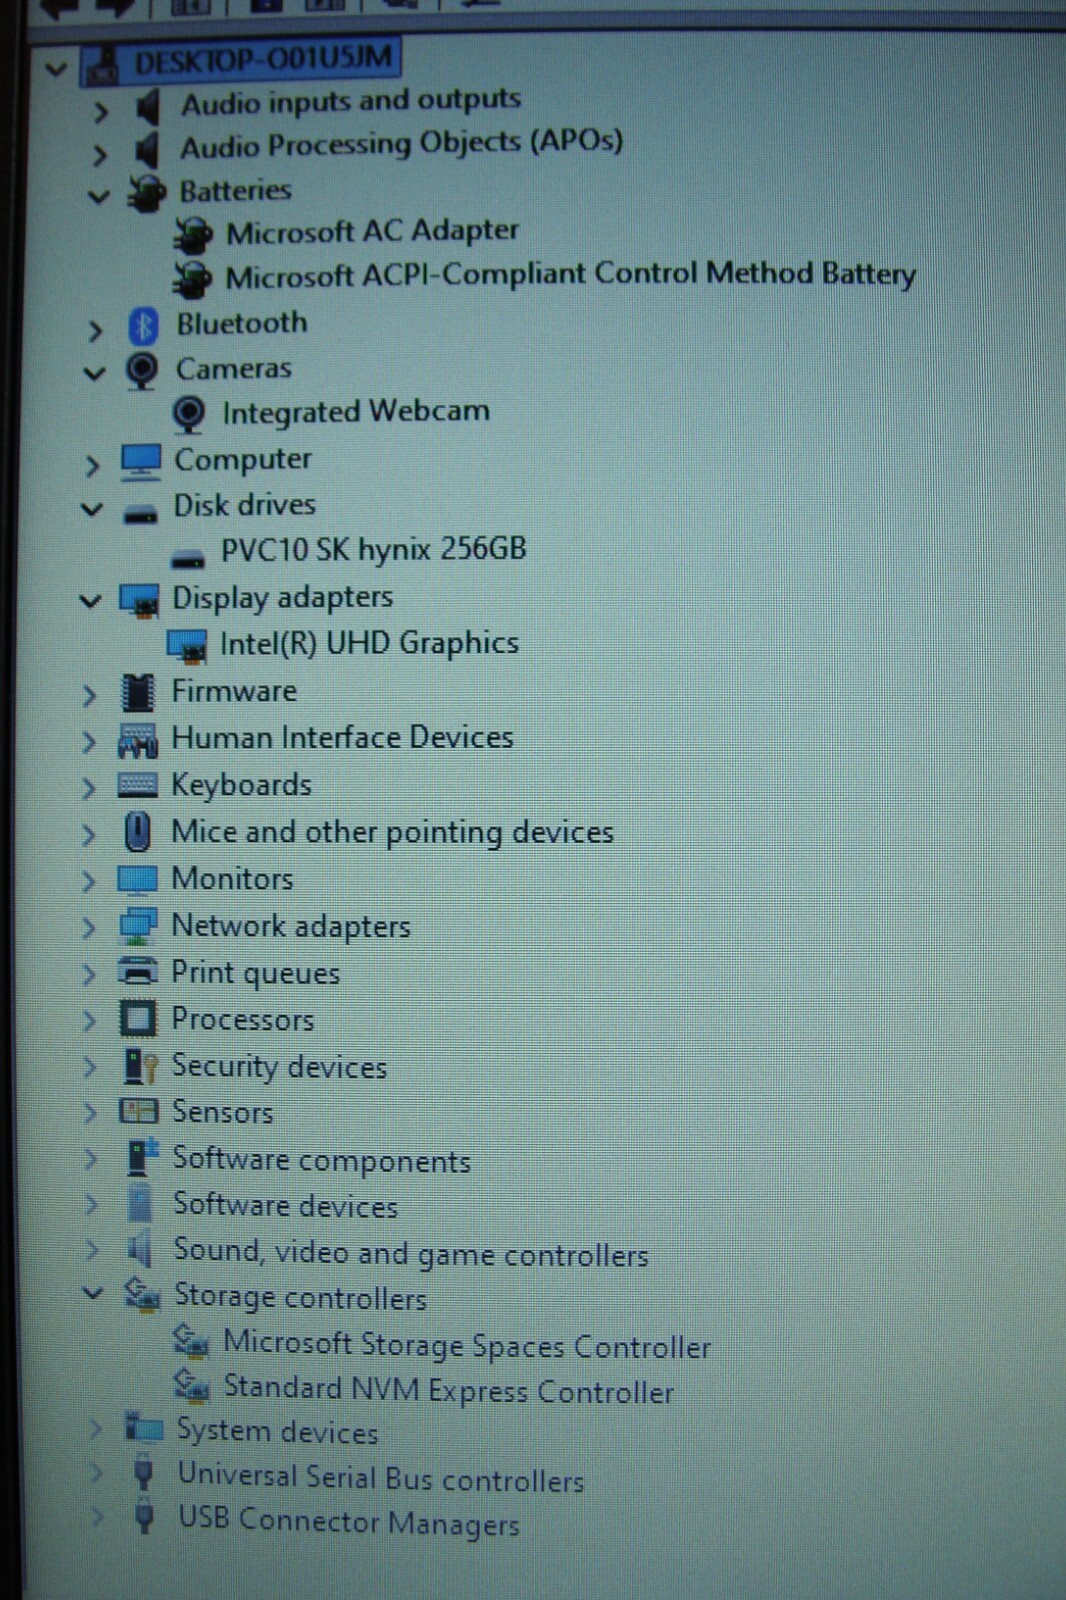Select Standard NVM Express Controller

449,1390
